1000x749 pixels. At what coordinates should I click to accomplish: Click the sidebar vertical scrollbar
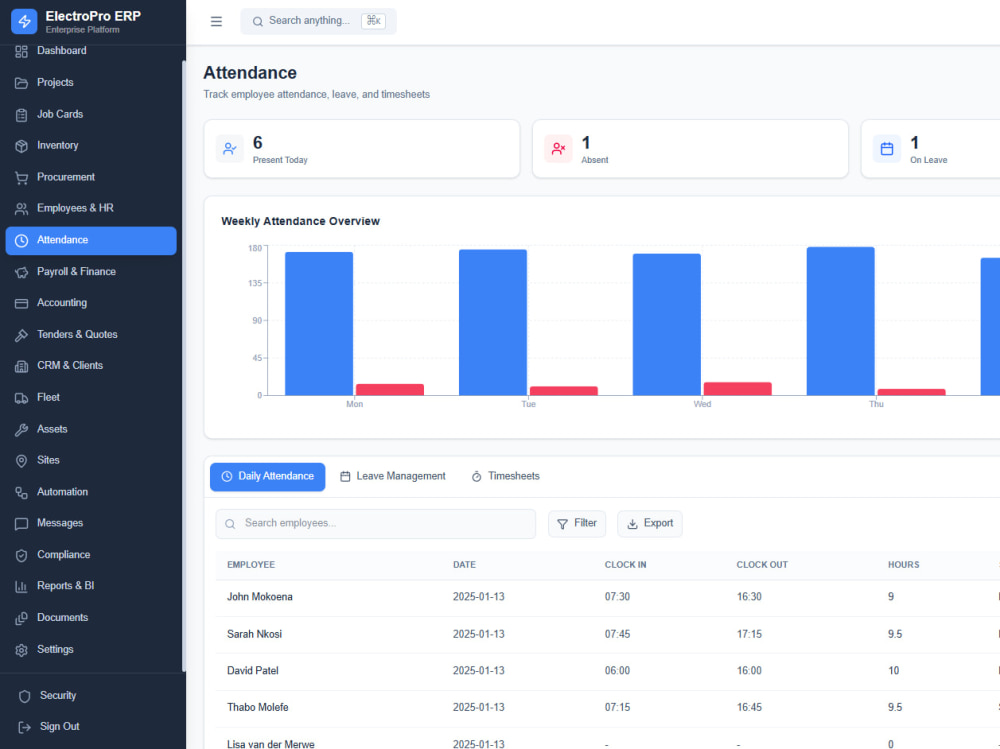184,366
